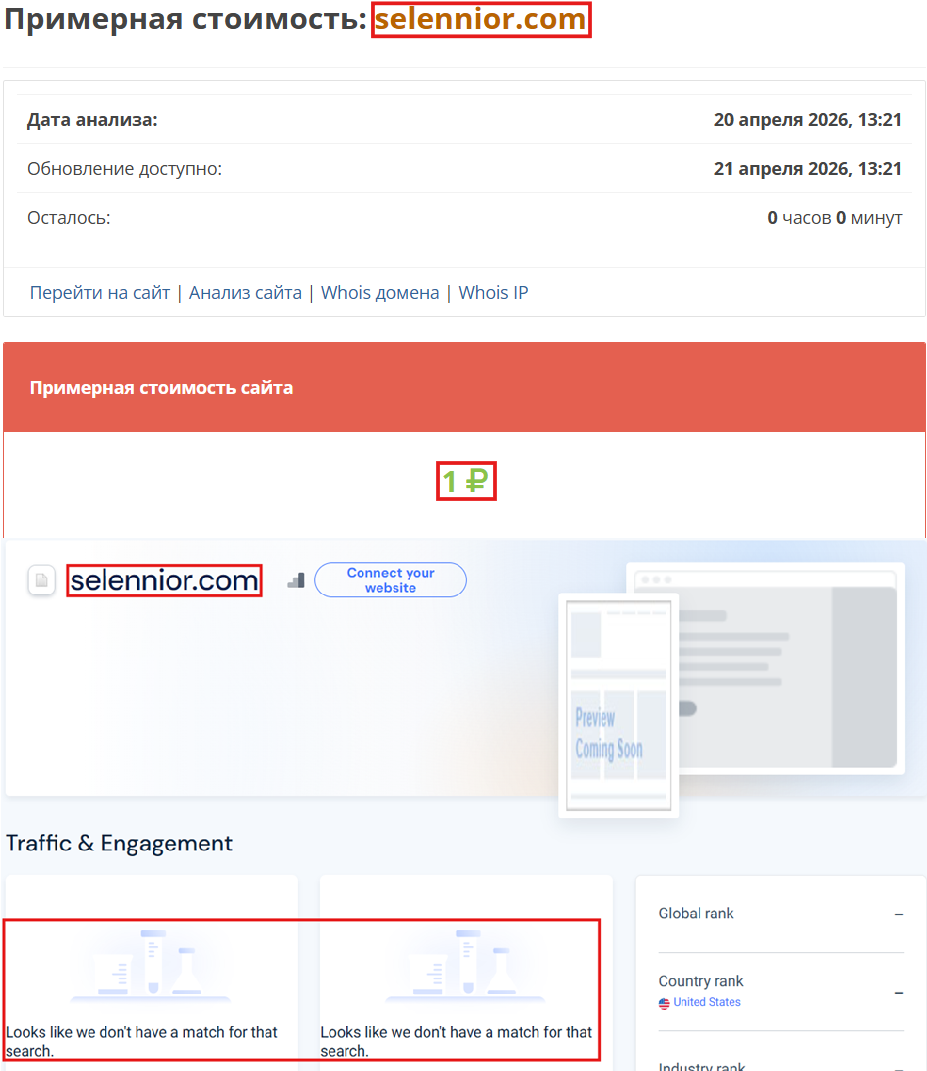Click the page document icon beside selennior.com
The width and height of the screenshot is (927, 1071).
[x=41, y=580]
